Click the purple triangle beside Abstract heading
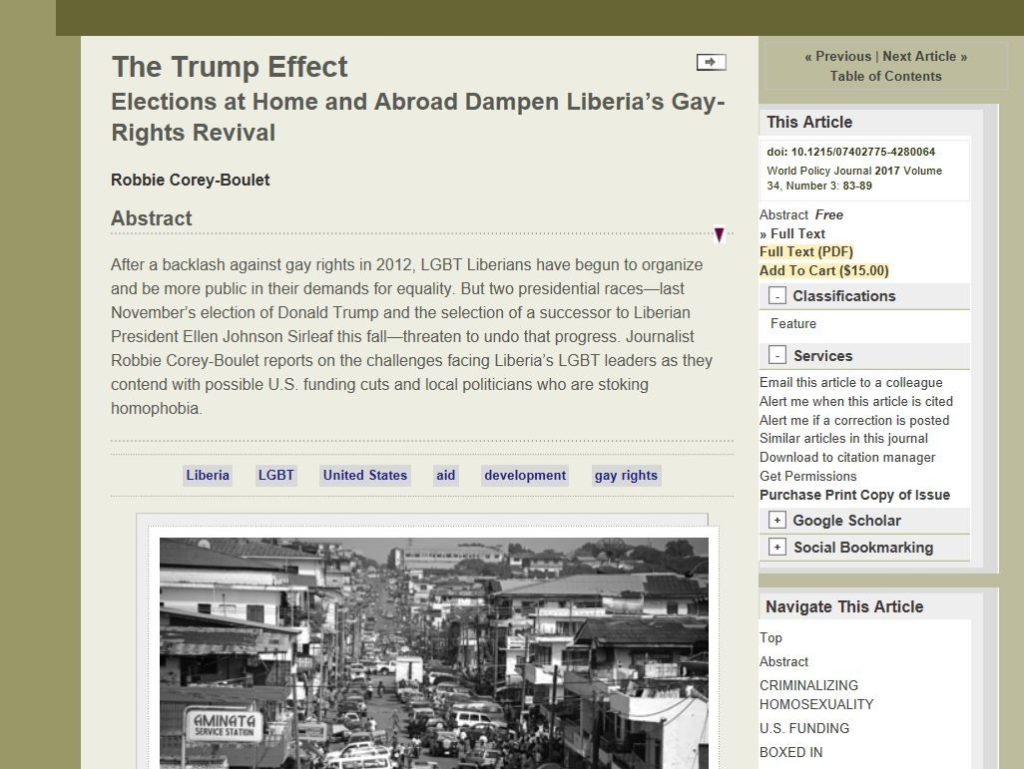Viewport: 1024px width, 769px height. [x=718, y=234]
